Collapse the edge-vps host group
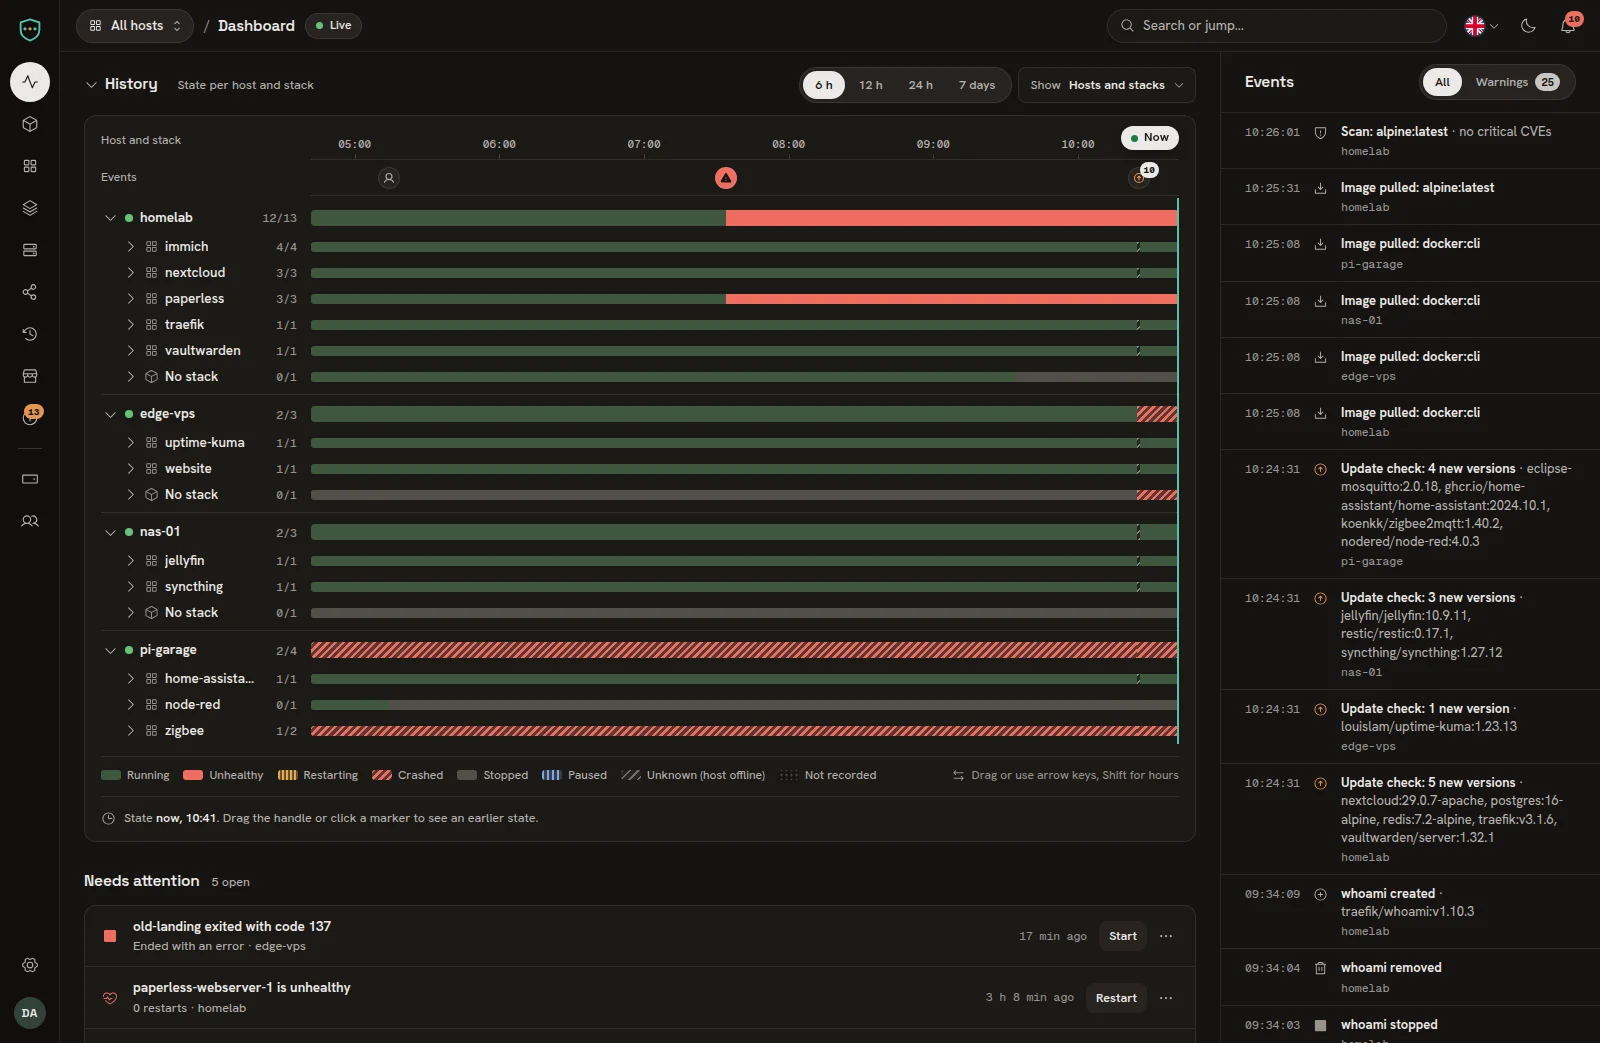1600x1043 pixels. (110, 414)
